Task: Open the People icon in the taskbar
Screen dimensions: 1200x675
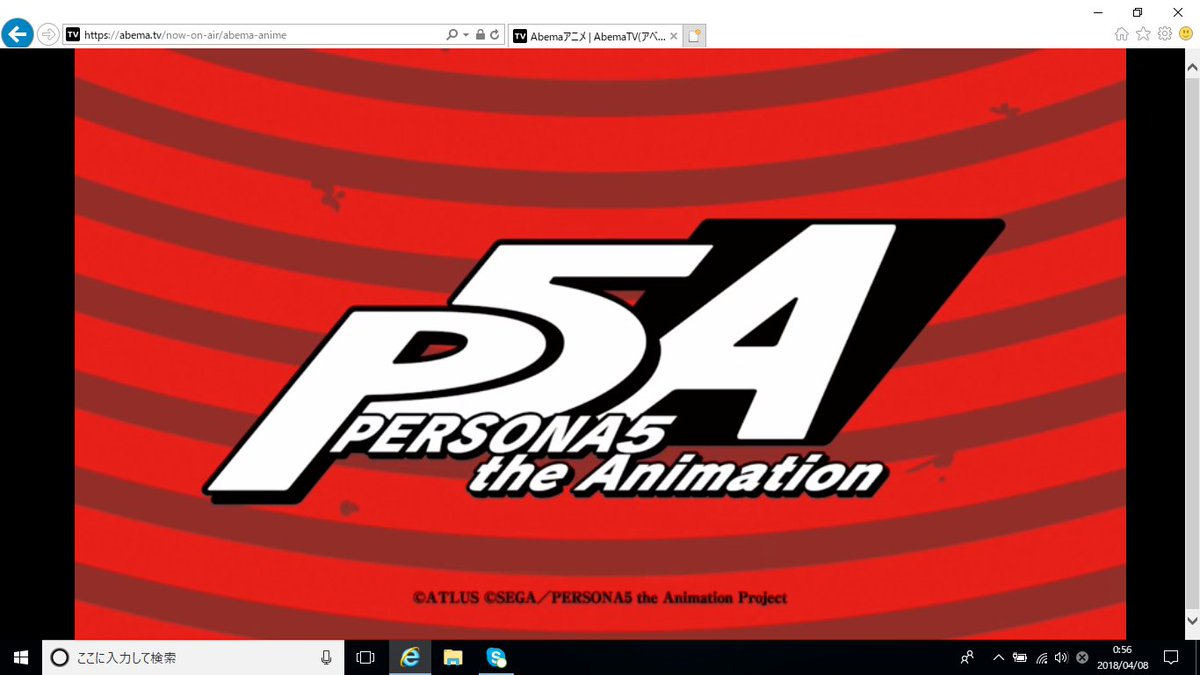Action: click(x=967, y=657)
